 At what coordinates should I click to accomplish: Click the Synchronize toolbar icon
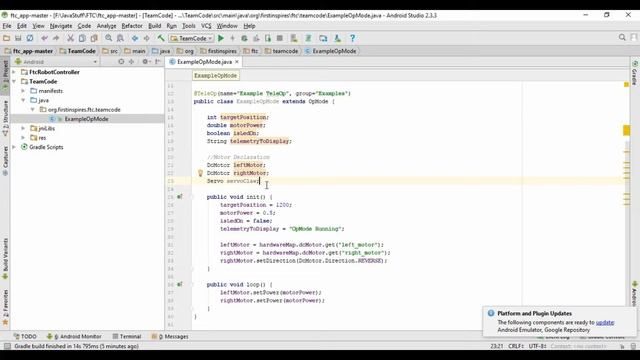(30, 38)
